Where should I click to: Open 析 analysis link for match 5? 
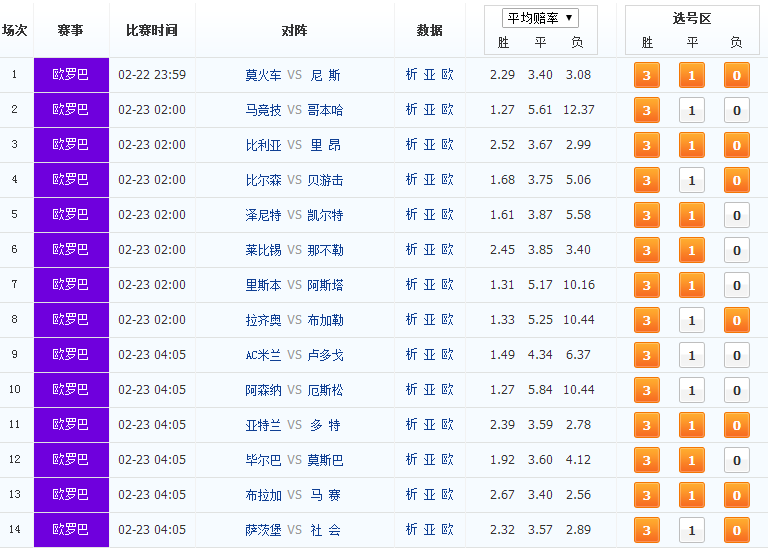pos(411,215)
